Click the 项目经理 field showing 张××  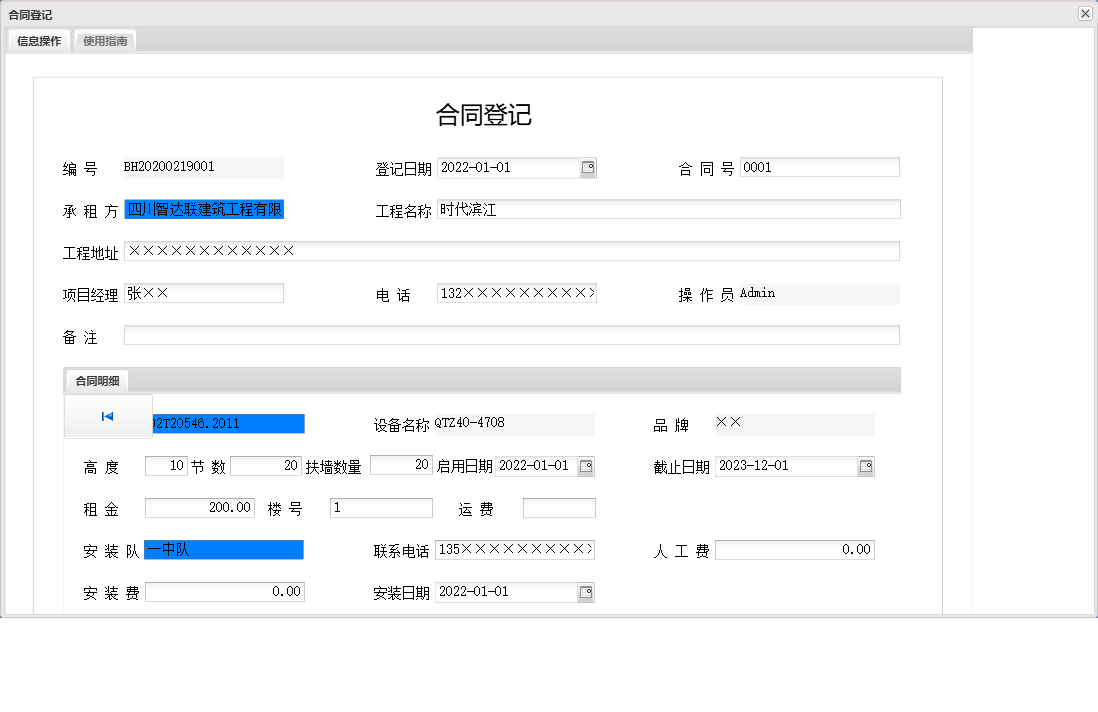point(204,292)
